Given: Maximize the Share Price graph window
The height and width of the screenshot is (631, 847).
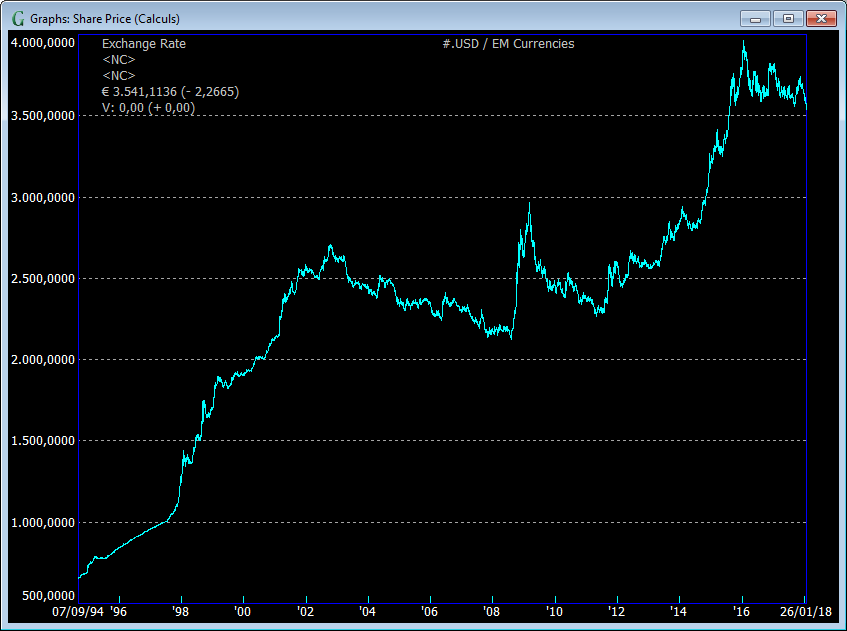Looking at the screenshot, I should [x=788, y=18].
